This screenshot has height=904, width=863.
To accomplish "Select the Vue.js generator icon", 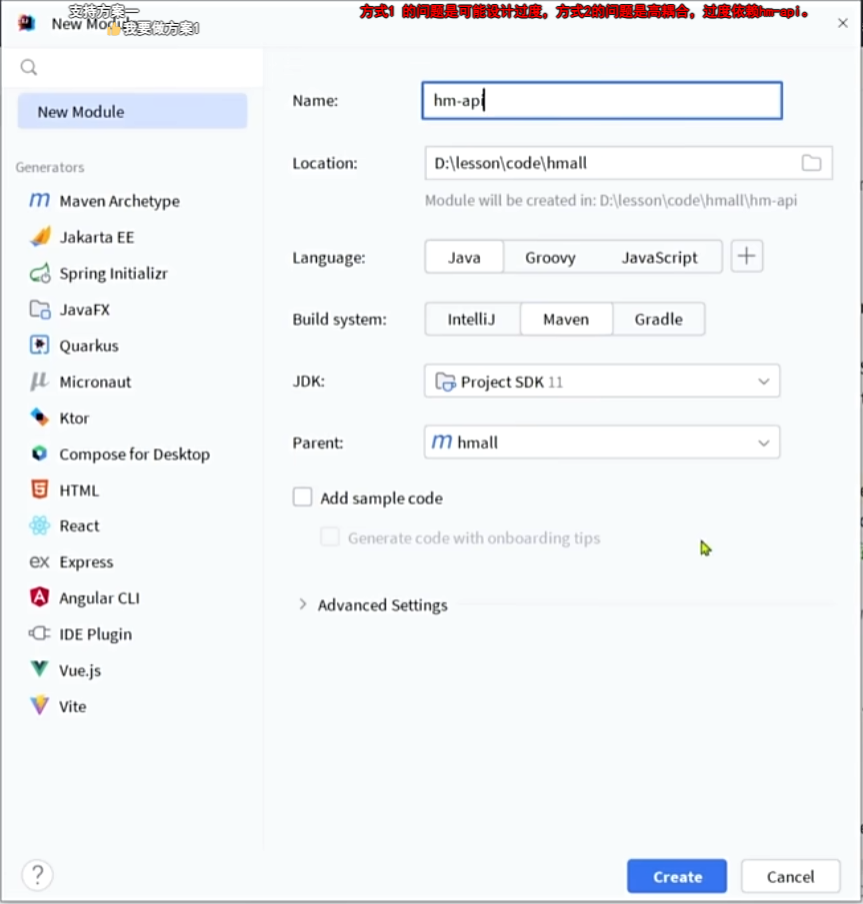I will [x=39, y=669].
